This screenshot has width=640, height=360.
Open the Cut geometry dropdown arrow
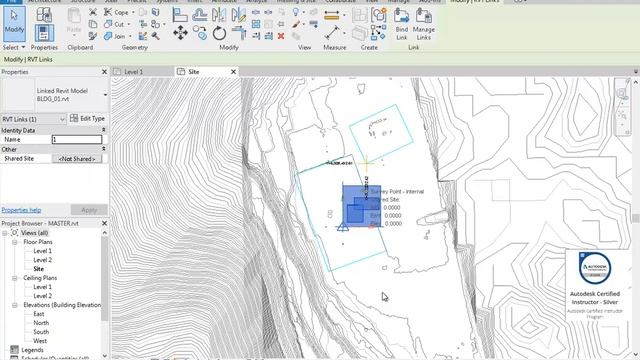129,24
